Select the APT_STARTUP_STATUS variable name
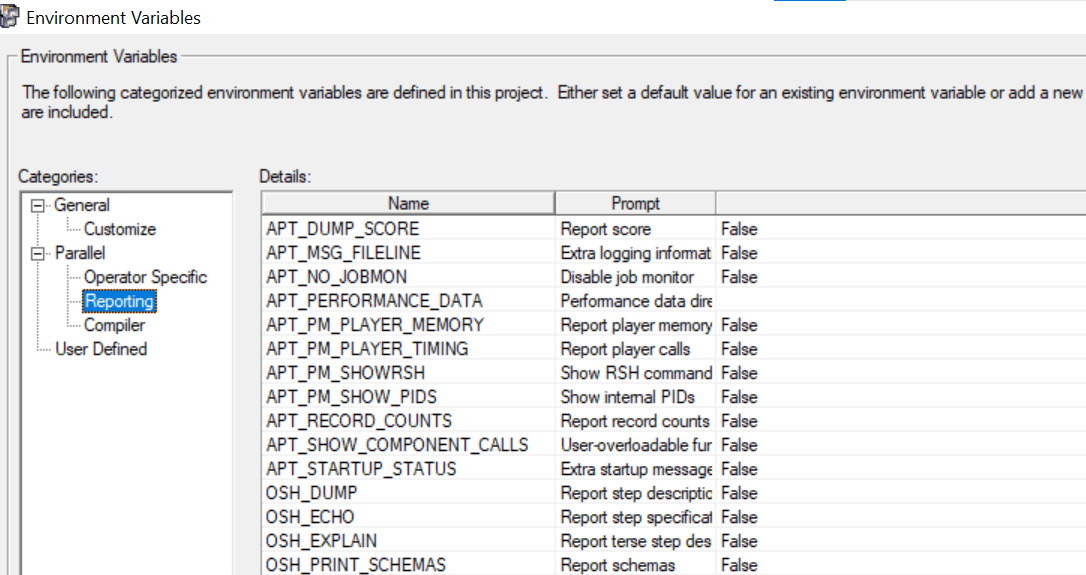The height and width of the screenshot is (575, 1086). click(x=361, y=469)
